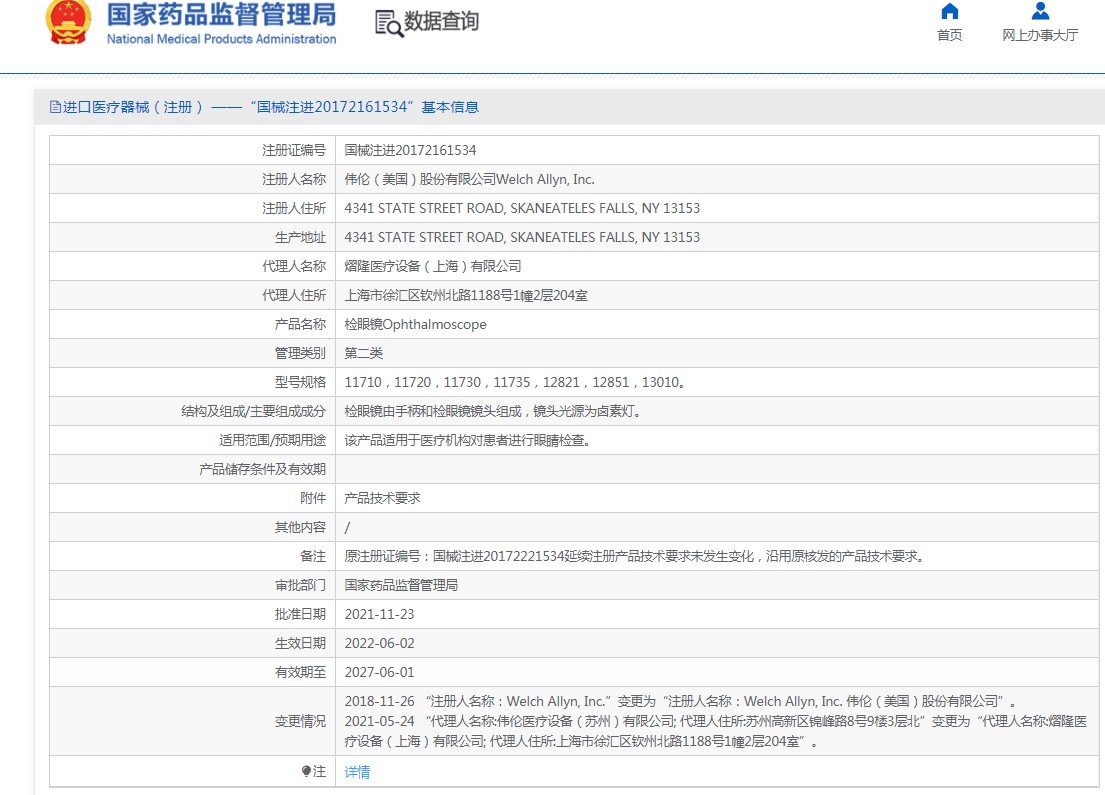
Task: Select the 备注 label cell
Action: (192, 555)
